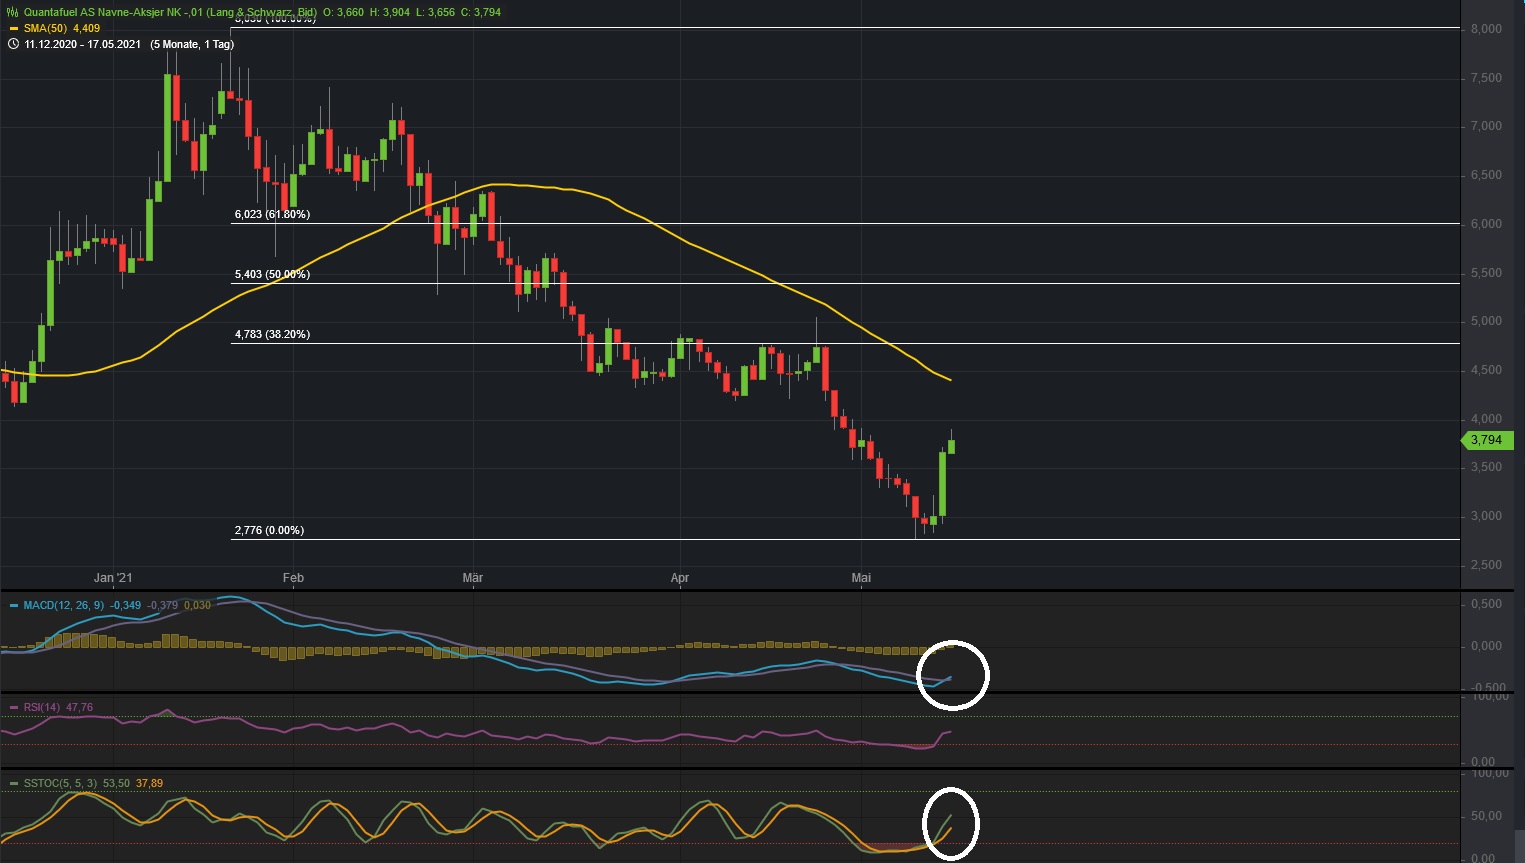This screenshot has height=863, width=1525.
Task: Click the green SSTOC legend color marker
Action: (x=16, y=784)
